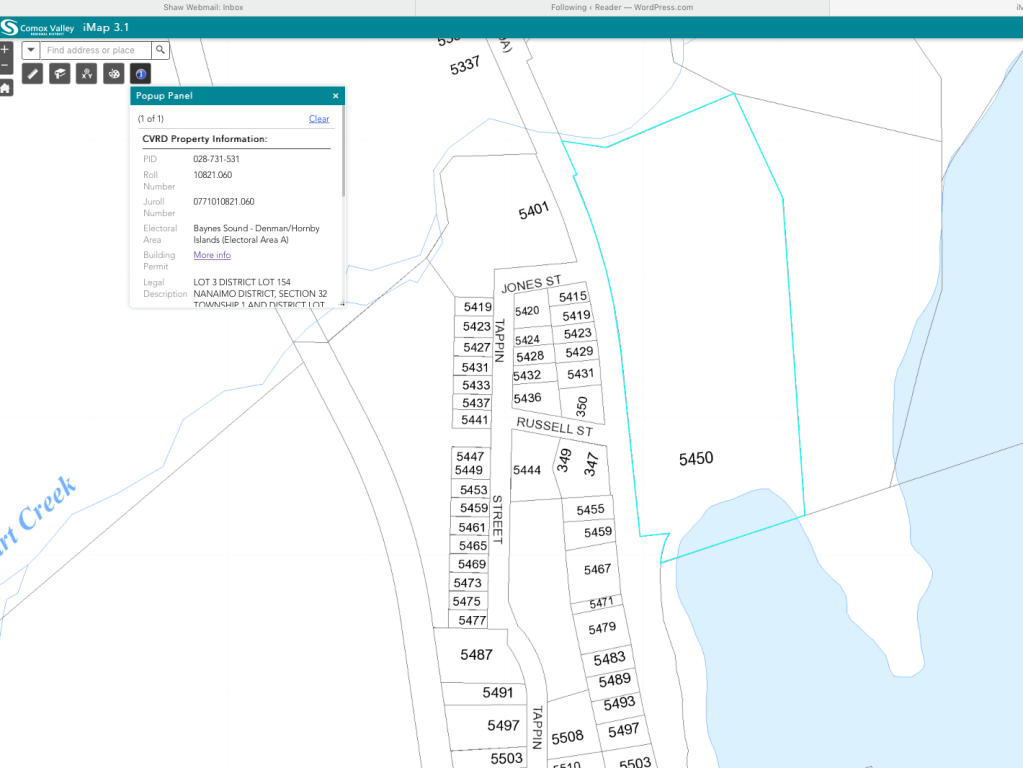Screen dimensions: 1023x768
Task: Close the Popup Panel
Action: pyautogui.click(x=336, y=96)
